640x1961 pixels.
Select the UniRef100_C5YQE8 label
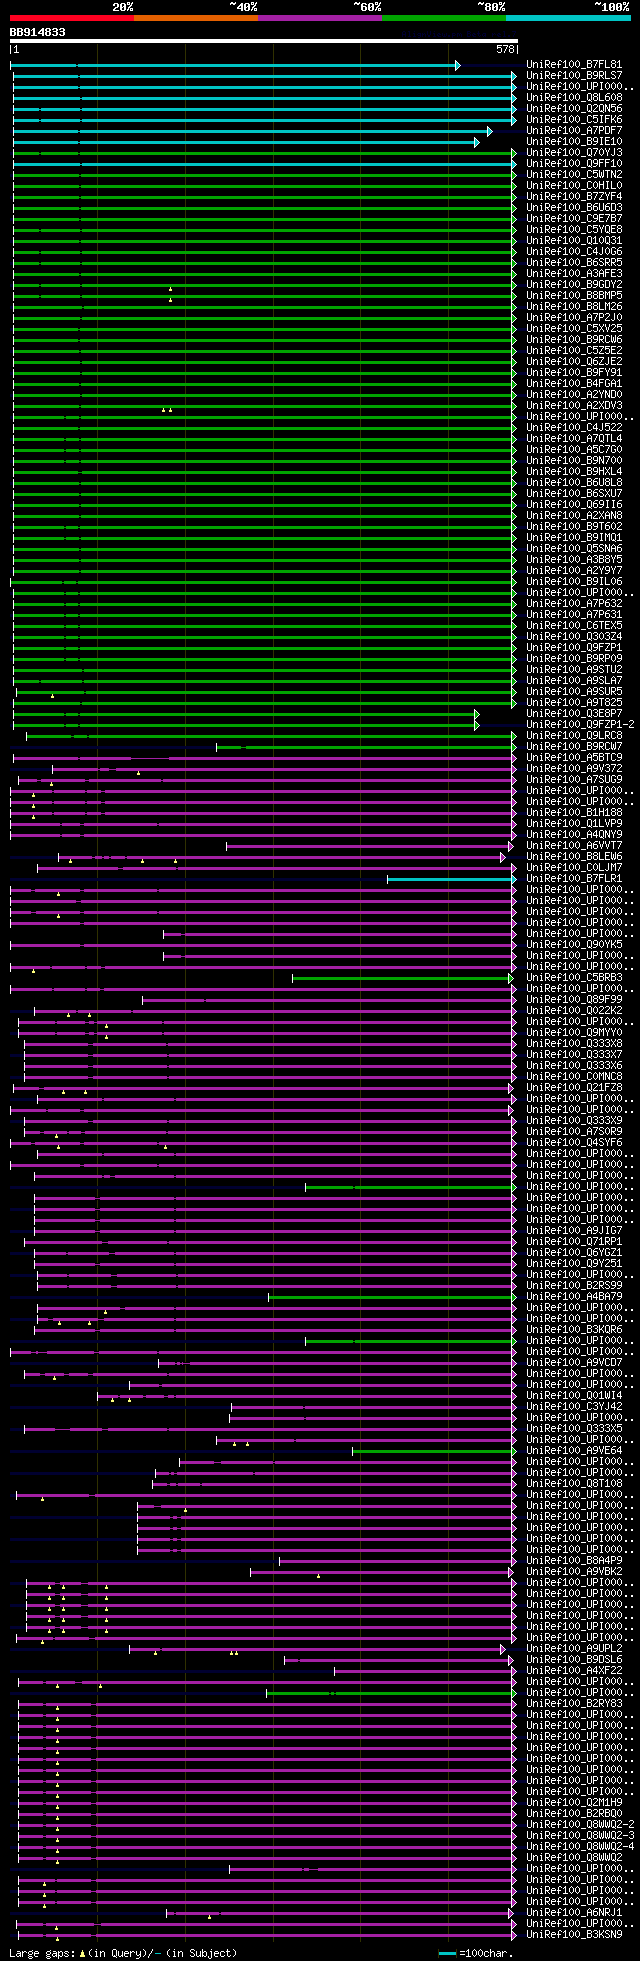pyautogui.click(x=574, y=230)
